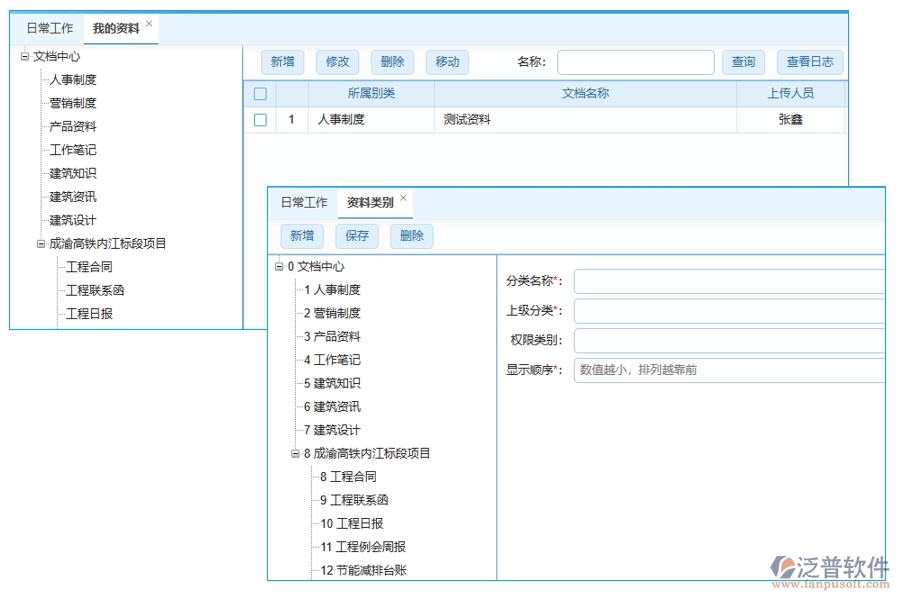This screenshot has width=900, height=600.
Task: Click the 查询 button to search
Action: tap(743, 61)
